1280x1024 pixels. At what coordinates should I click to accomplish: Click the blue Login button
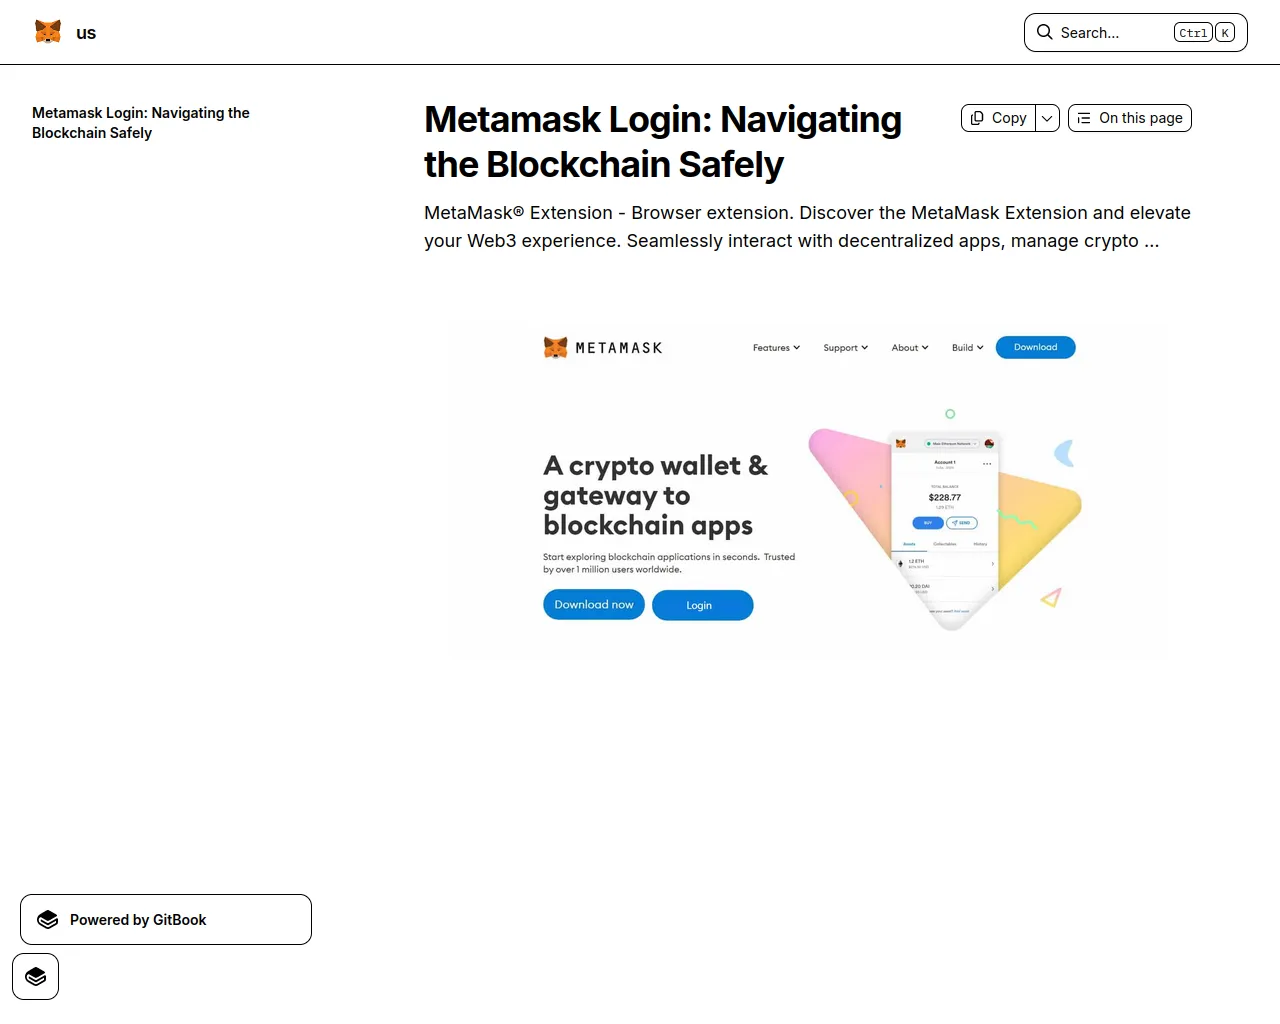click(702, 605)
